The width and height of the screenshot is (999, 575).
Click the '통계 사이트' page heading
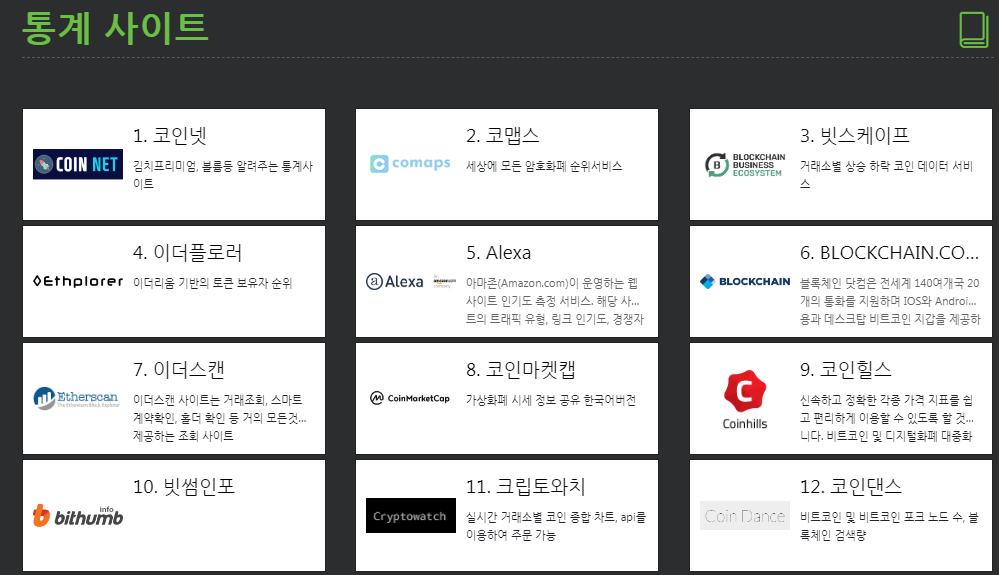click(115, 29)
